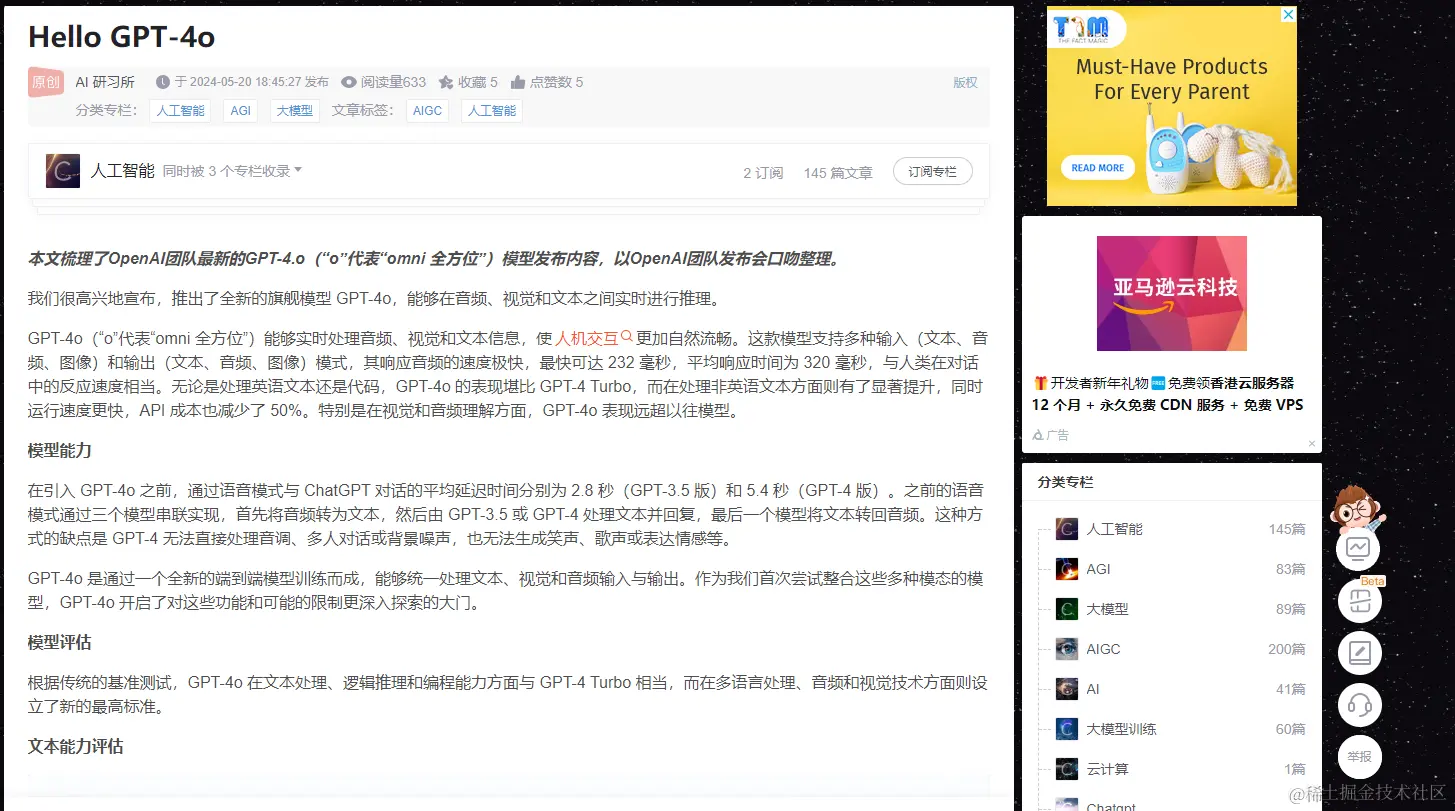Image resolution: width=1455 pixels, height=811 pixels.
Task: Click the thumbs-up 点赞数 icon
Action: [x=518, y=82]
